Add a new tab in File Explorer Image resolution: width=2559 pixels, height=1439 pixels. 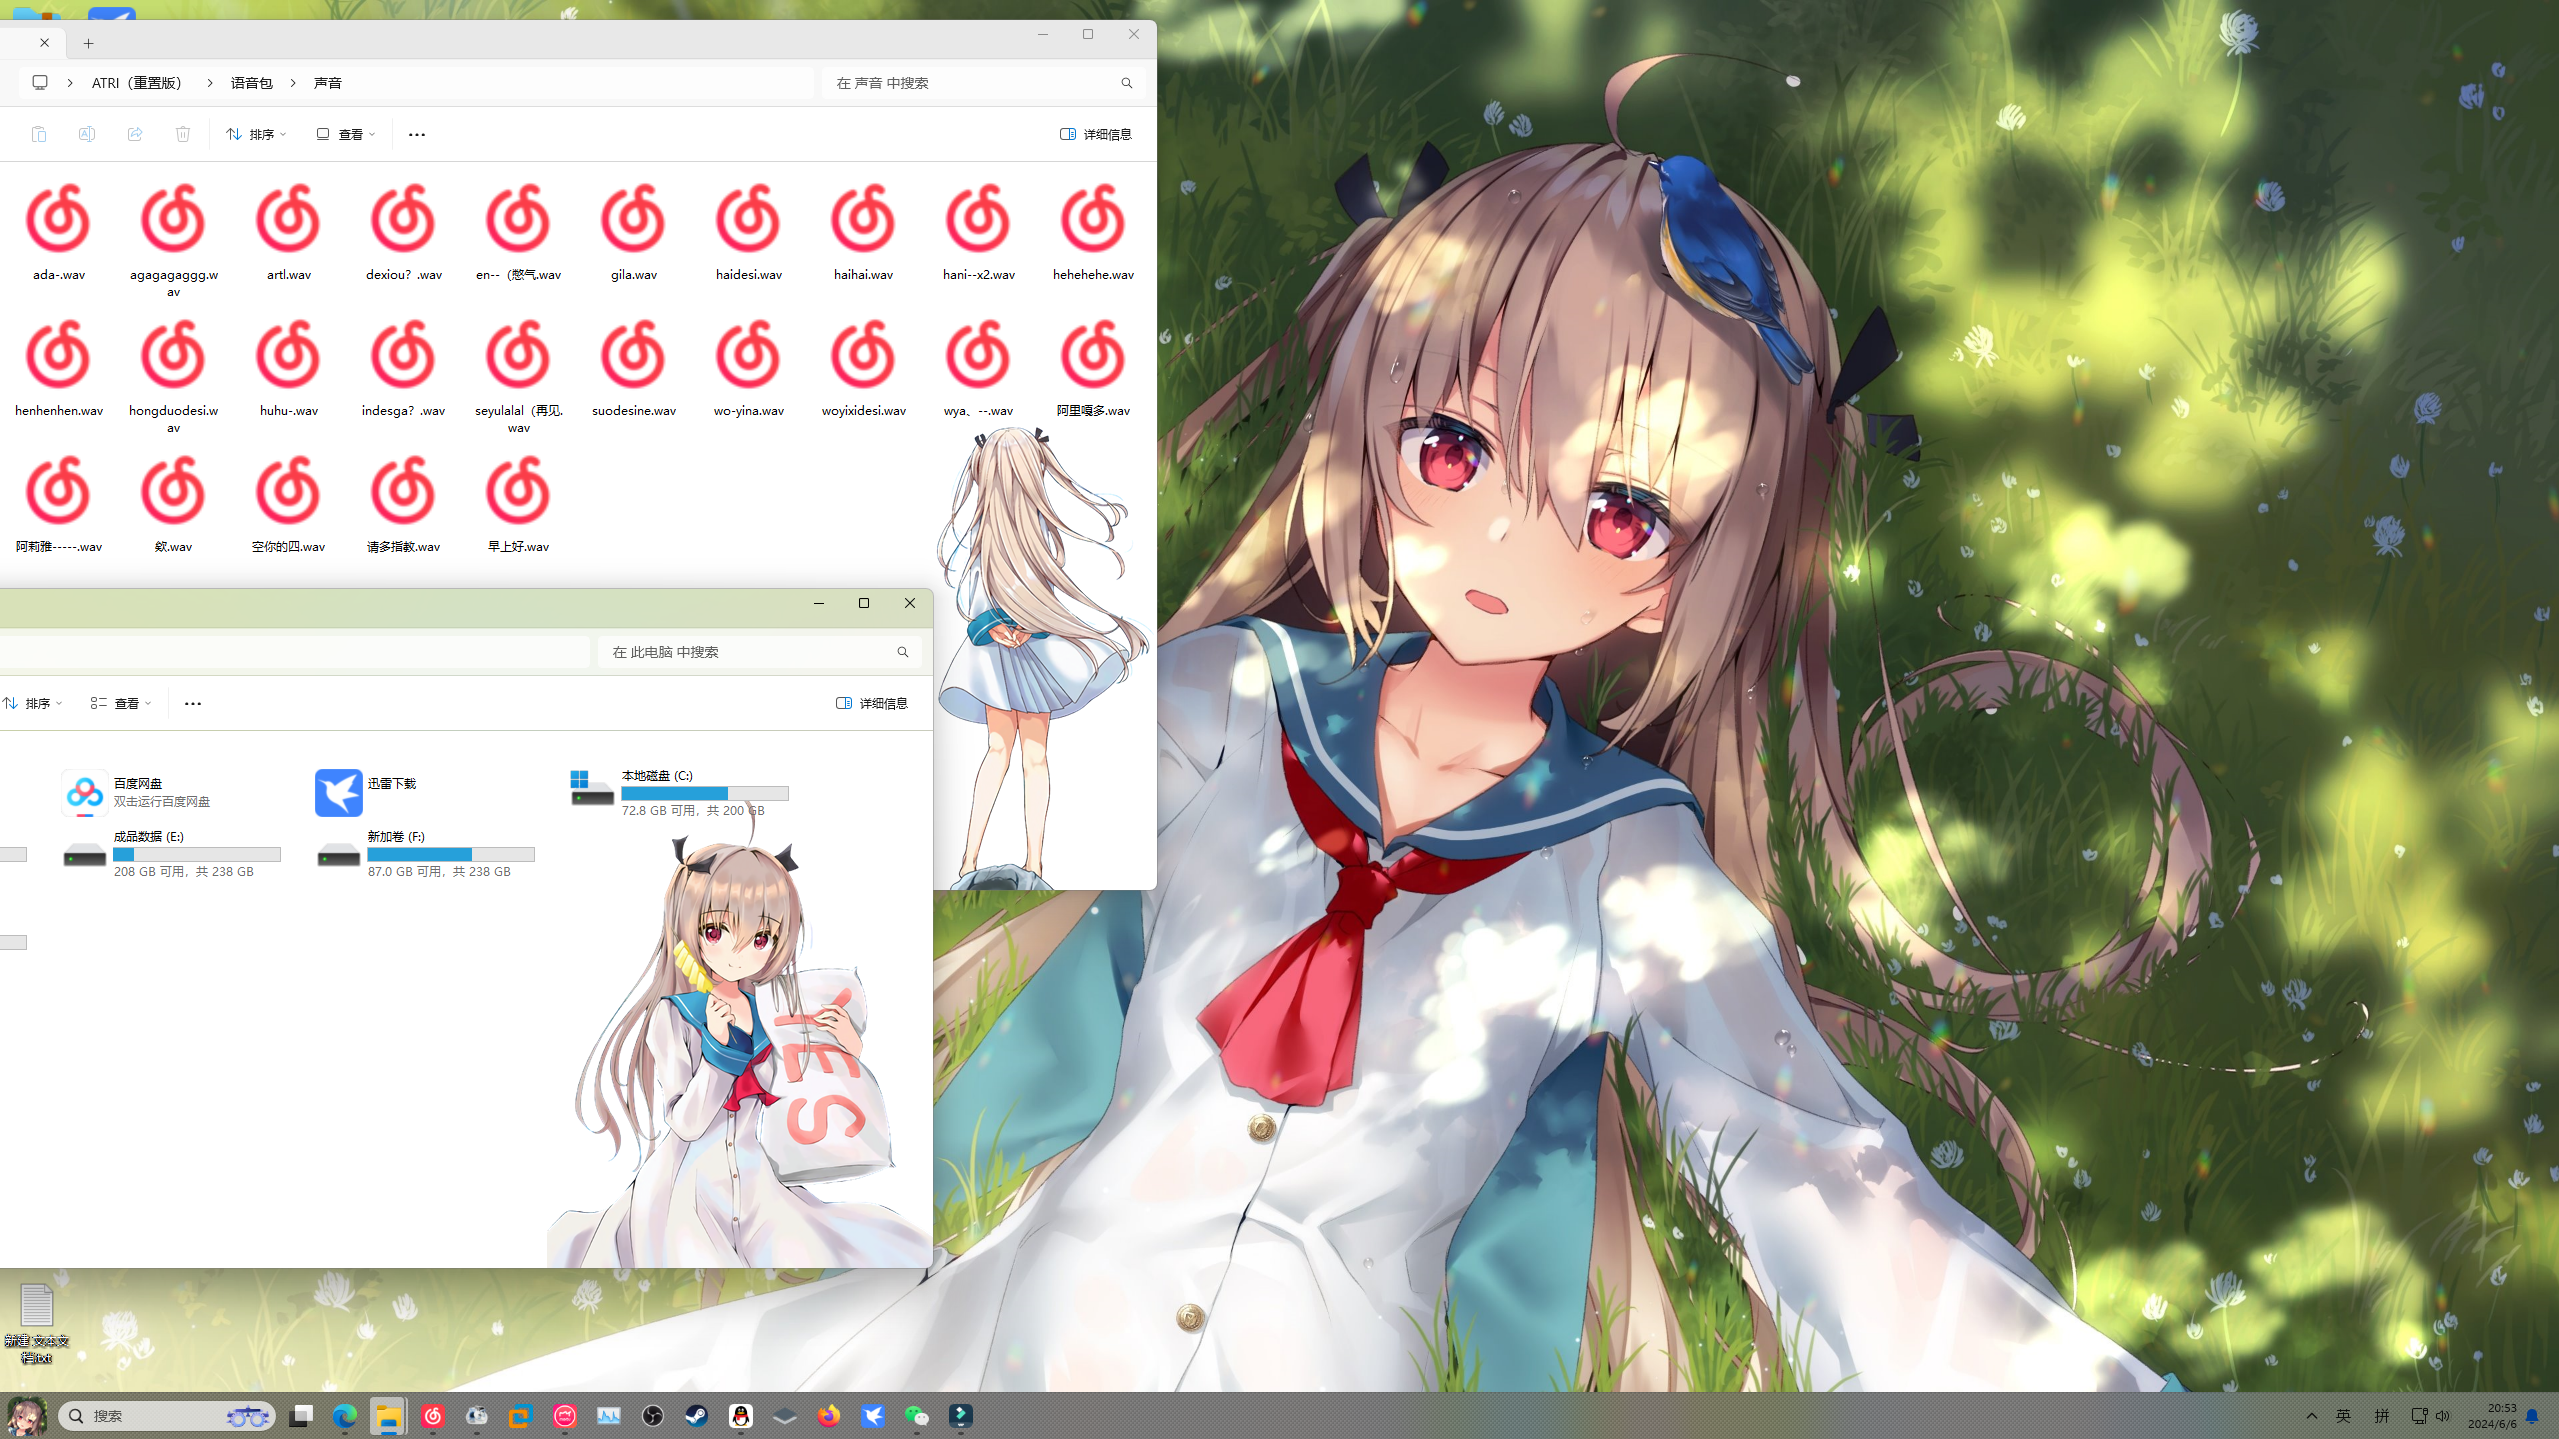(x=89, y=43)
